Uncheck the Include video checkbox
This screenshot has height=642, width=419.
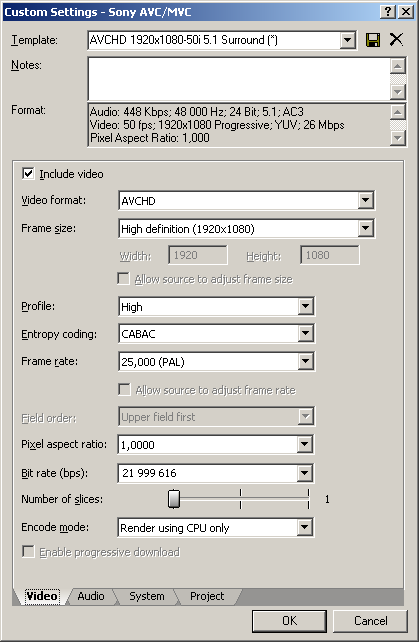pyautogui.click(x=28, y=174)
